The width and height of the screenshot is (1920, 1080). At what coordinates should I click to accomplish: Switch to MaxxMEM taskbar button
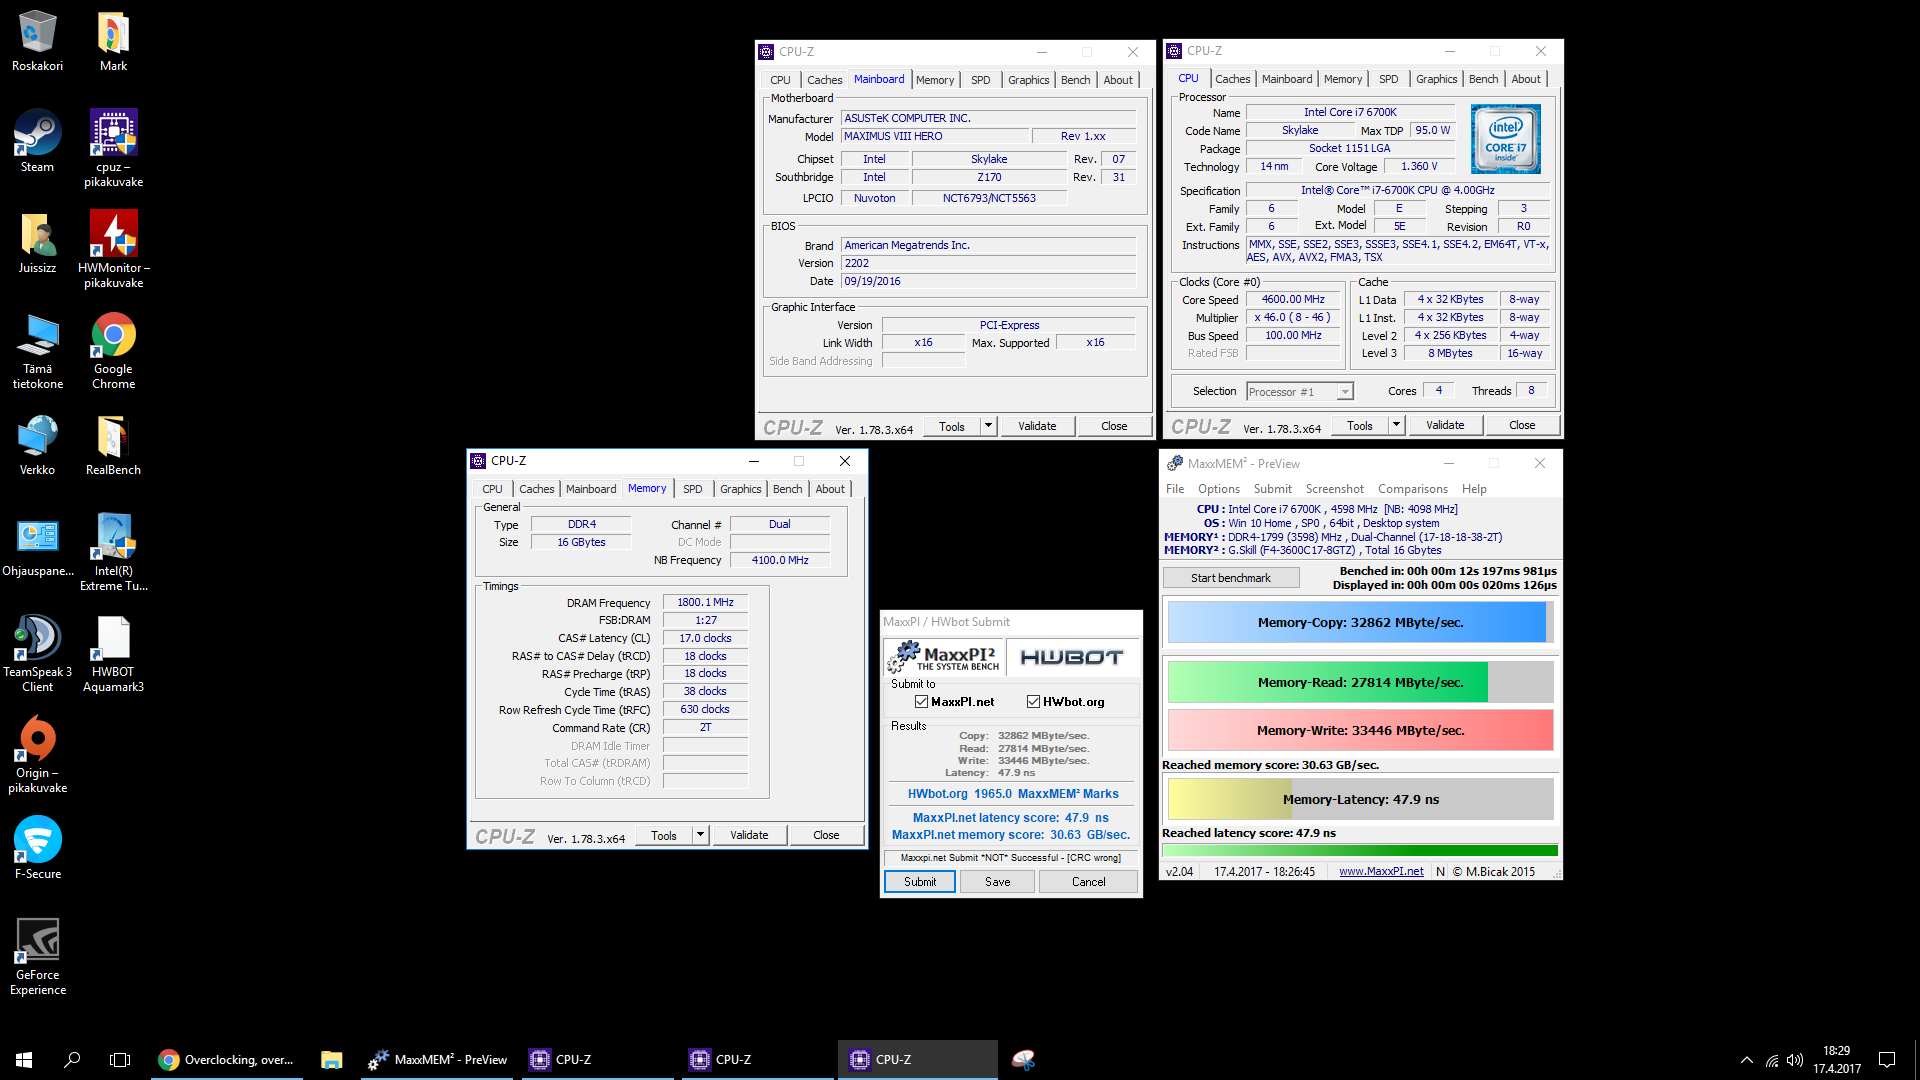[x=437, y=1059]
